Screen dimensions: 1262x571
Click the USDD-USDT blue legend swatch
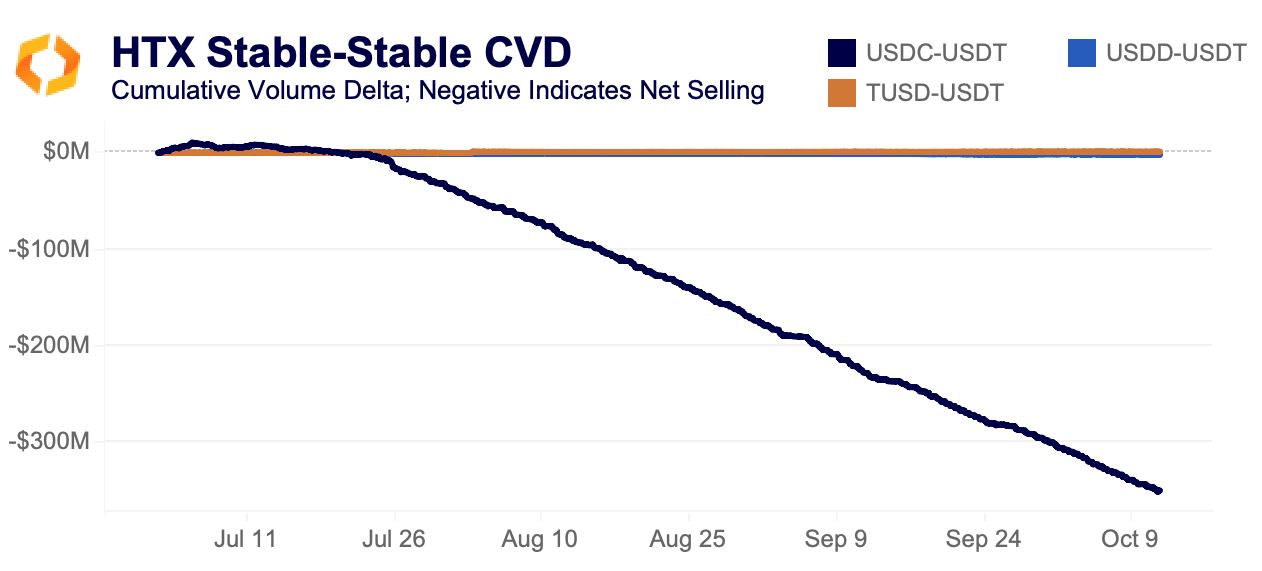point(1082,53)
